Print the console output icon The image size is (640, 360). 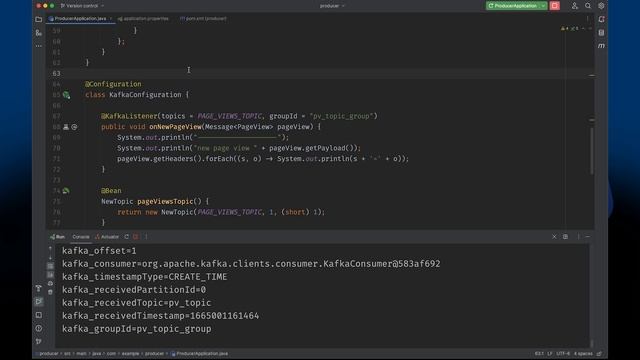pos(50,283)
